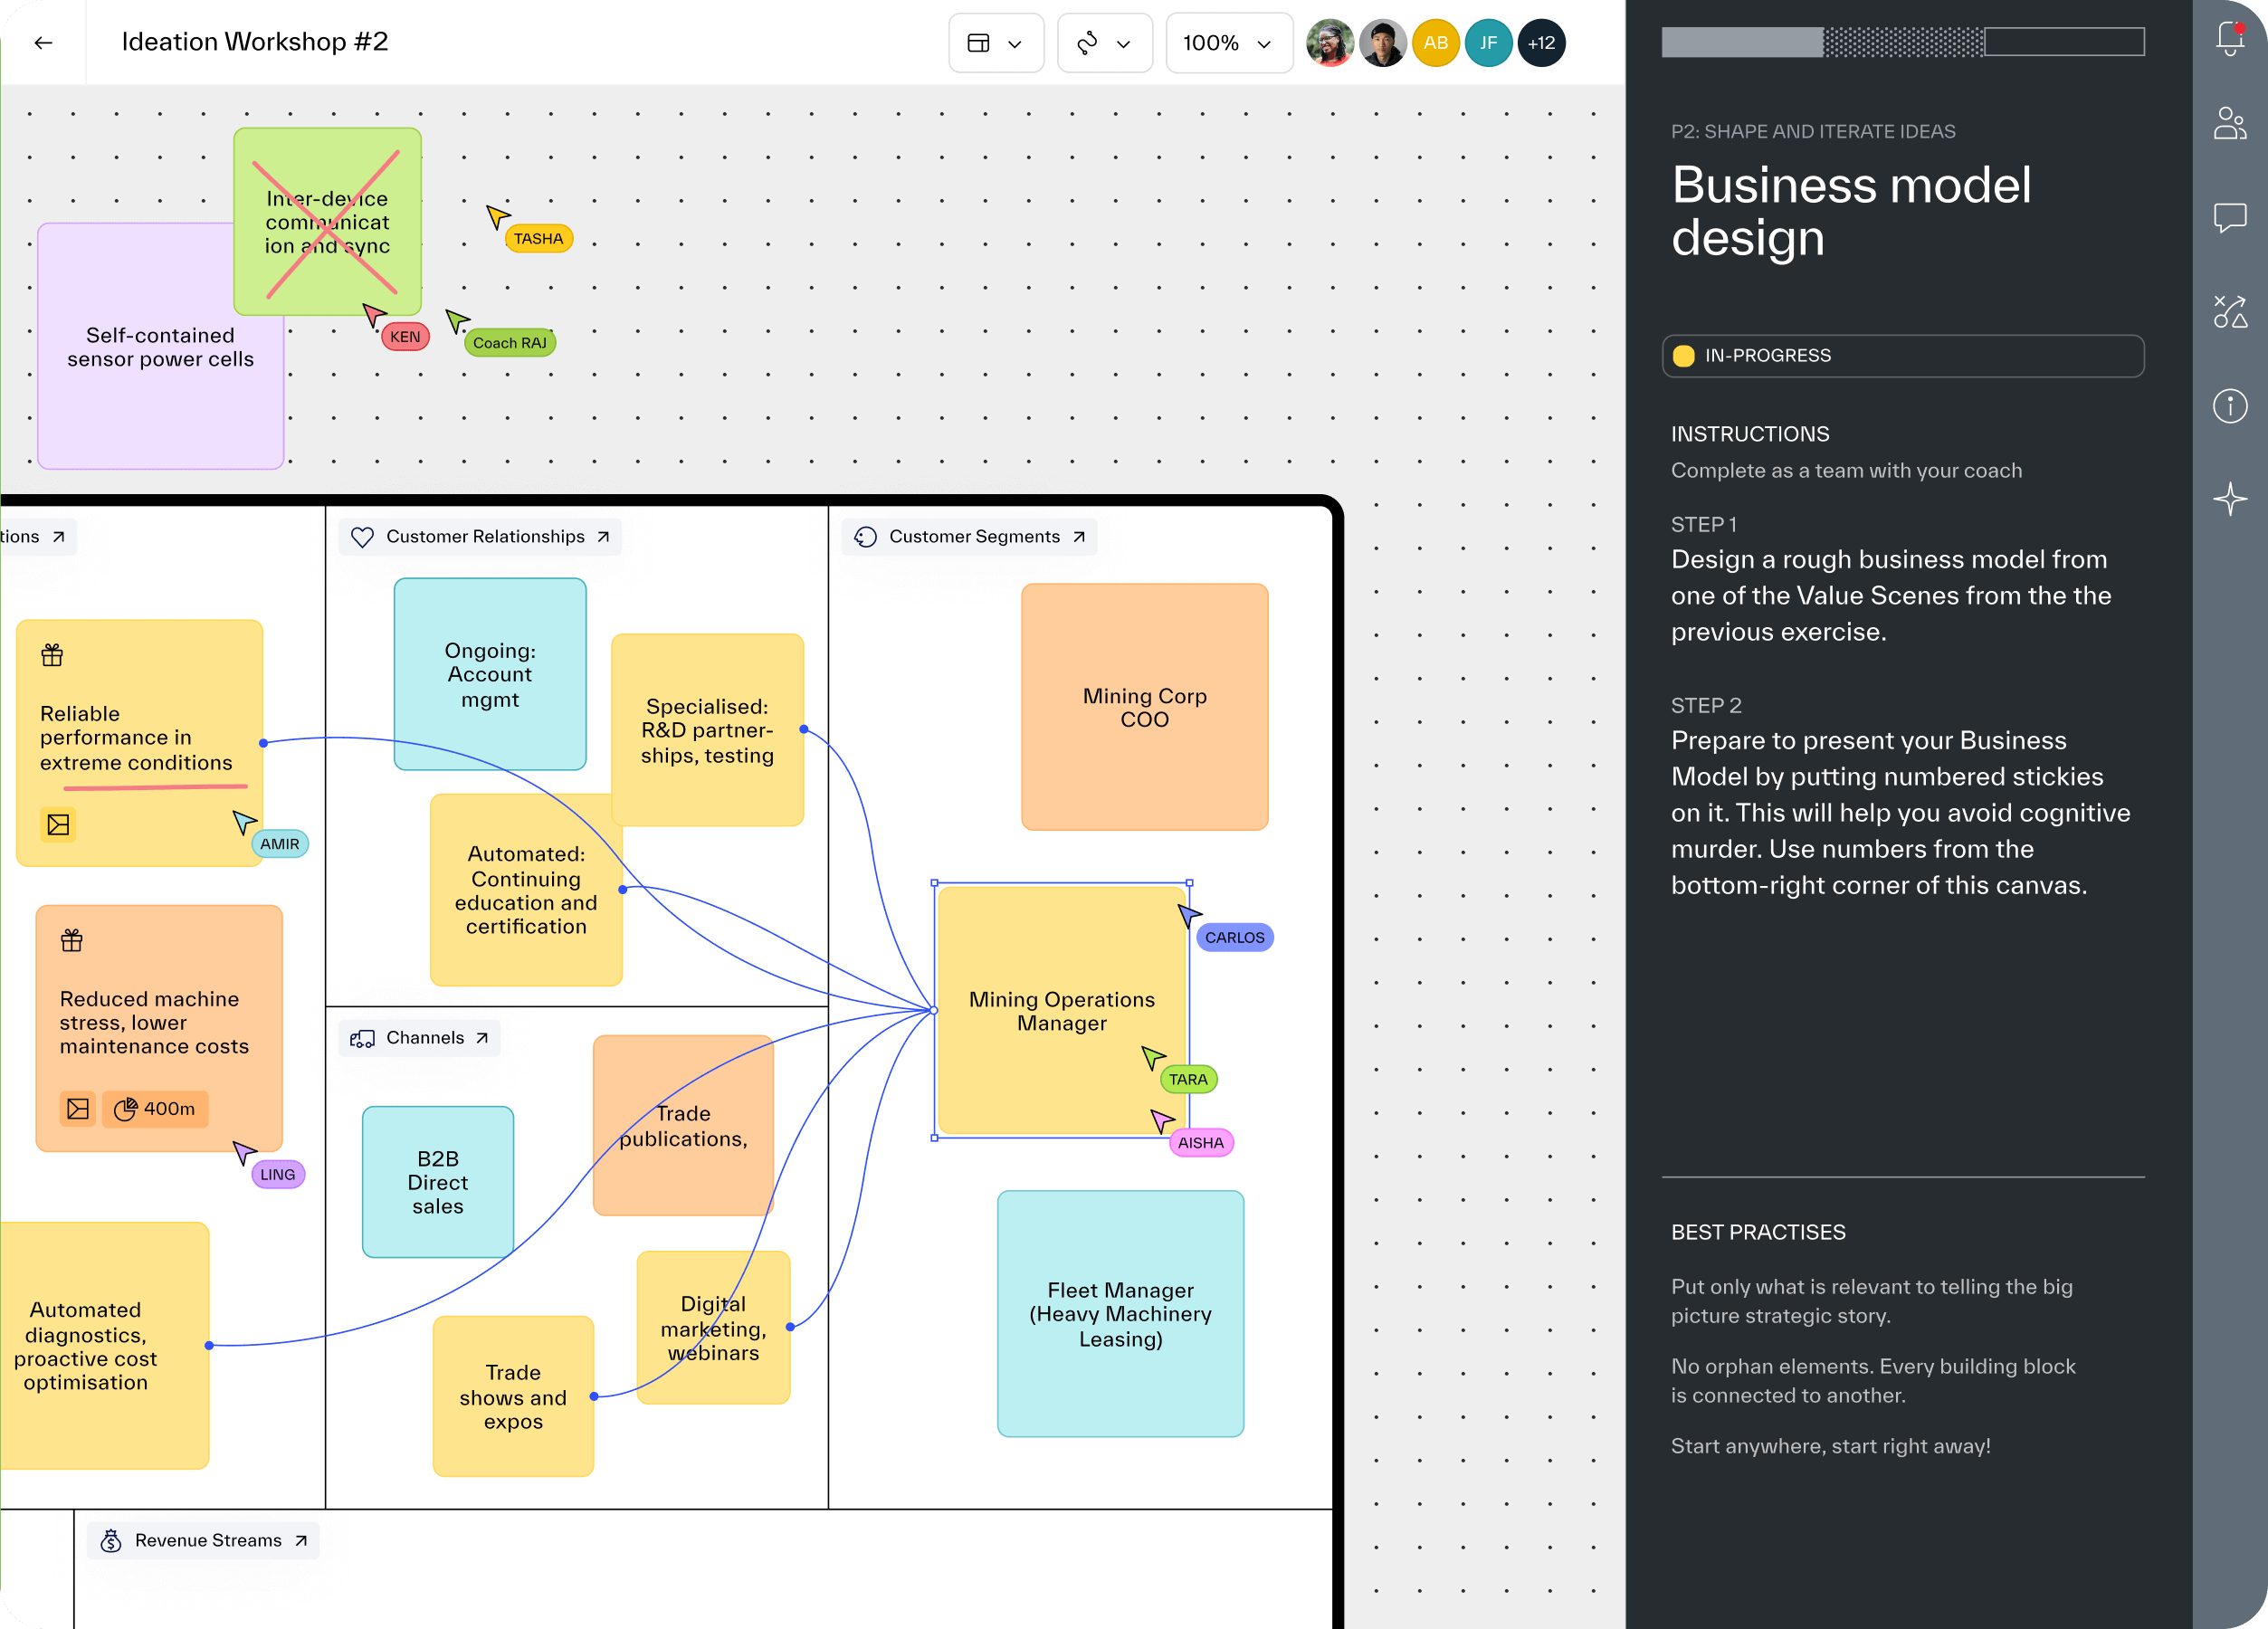Click the gift icon on Reliable performance sticky
Image resolution: width=2268 pixels, height=1629 pixels.
click(x=52, y=655)
